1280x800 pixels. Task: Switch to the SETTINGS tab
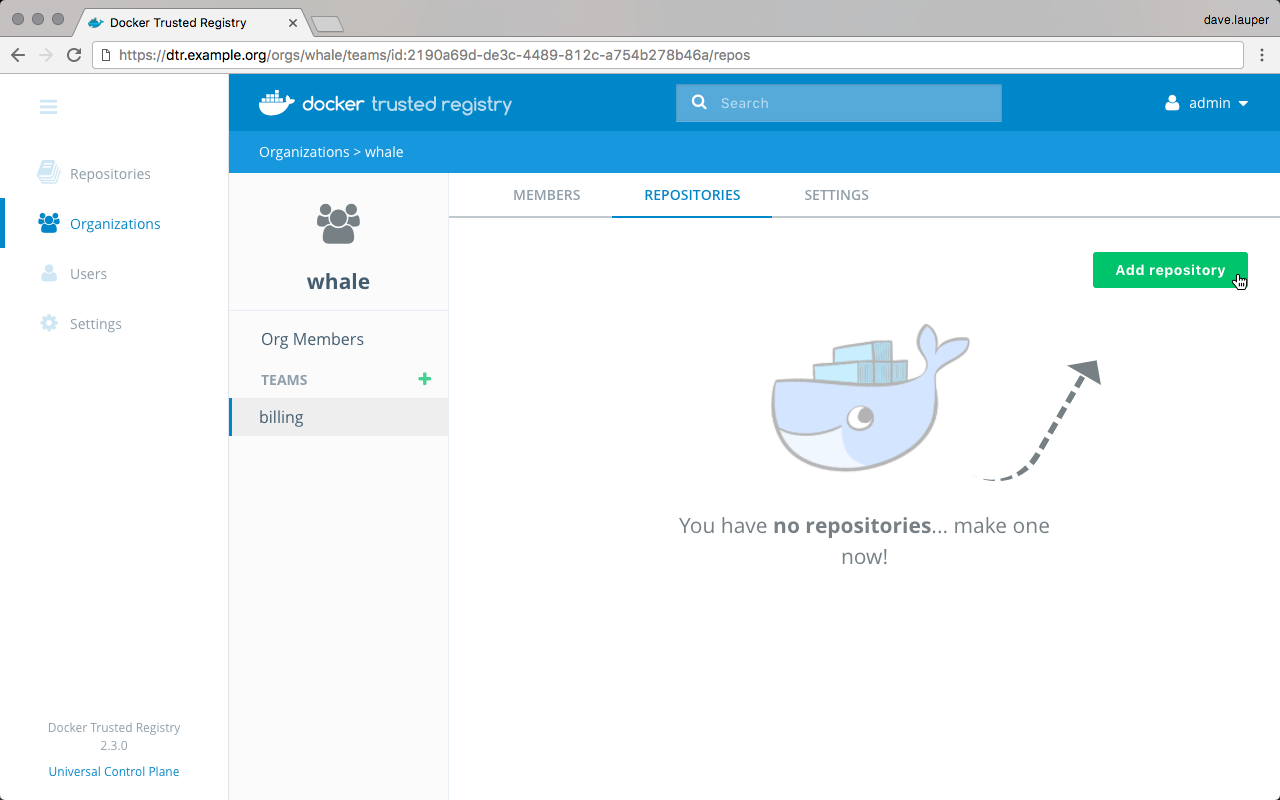836,195
